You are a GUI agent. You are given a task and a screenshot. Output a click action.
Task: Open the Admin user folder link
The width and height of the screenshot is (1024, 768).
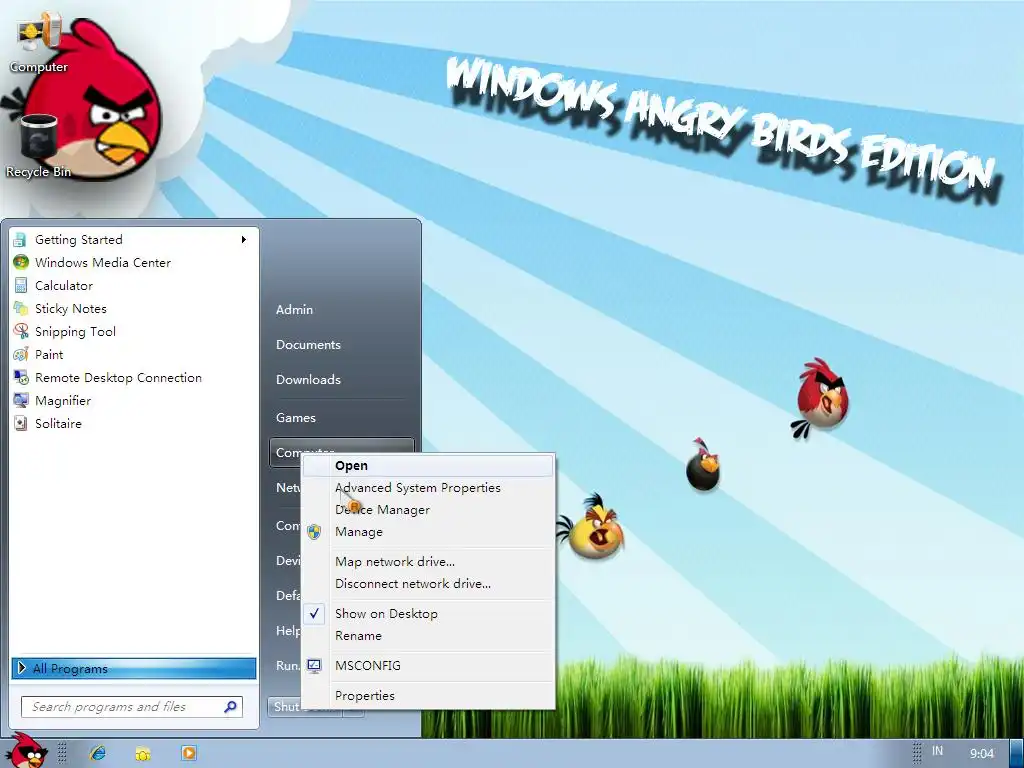295,310
